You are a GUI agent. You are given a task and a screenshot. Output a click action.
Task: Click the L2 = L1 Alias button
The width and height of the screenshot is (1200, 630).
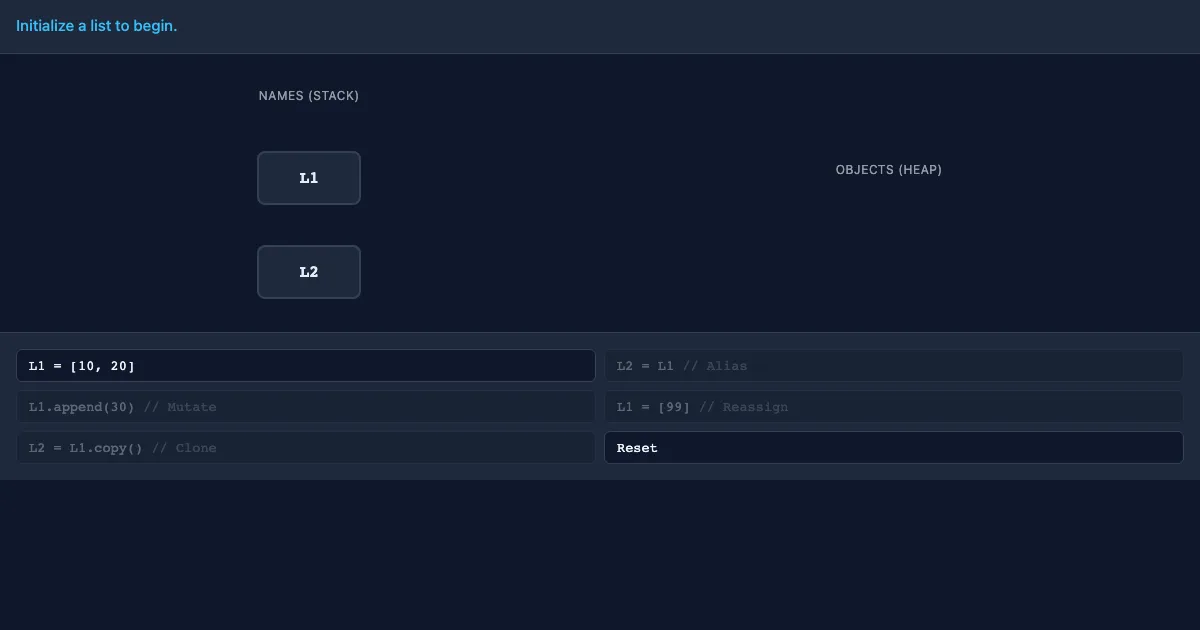(894, 366)
